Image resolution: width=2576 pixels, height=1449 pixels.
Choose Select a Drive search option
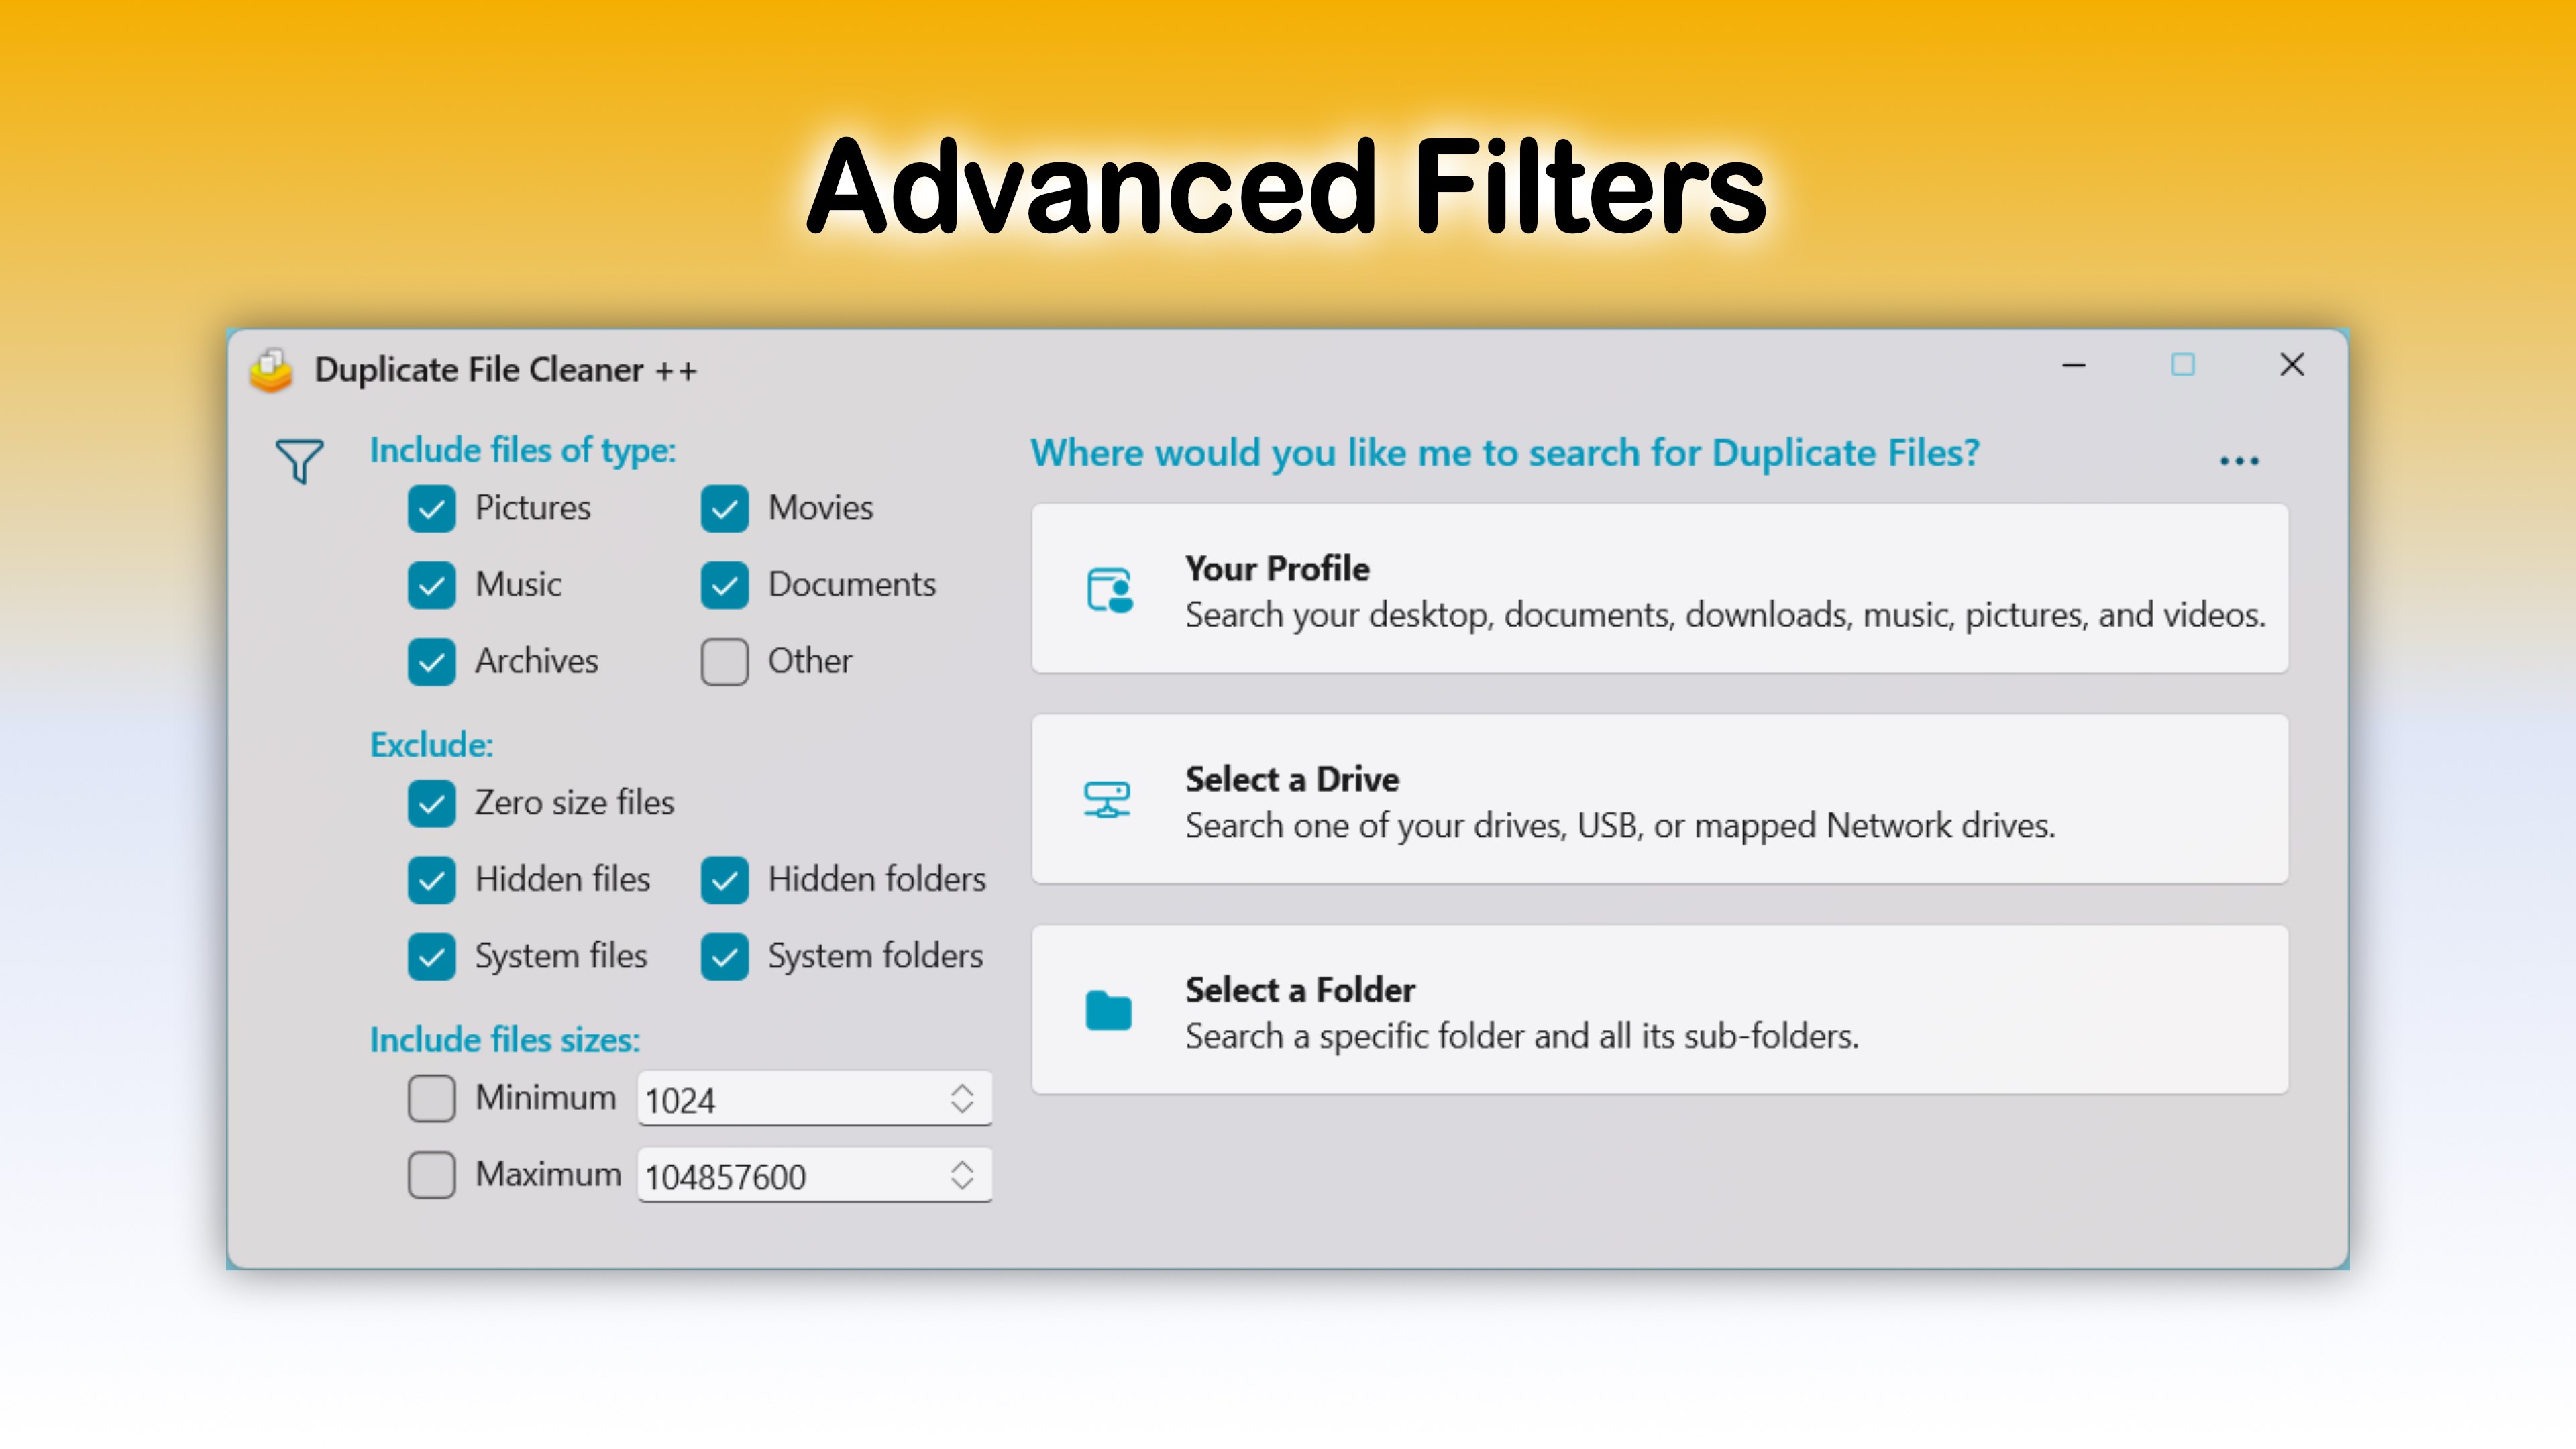(x=1660, y=799)
